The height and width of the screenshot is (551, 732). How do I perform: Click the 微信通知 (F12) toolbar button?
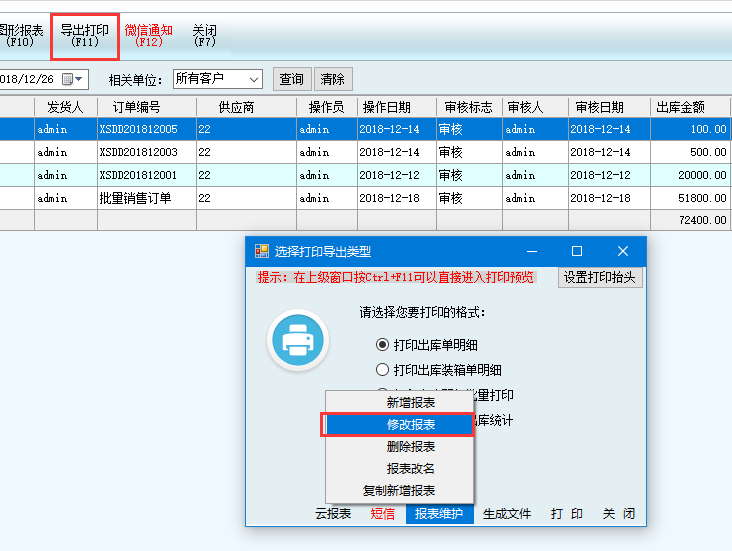coord(148,36)
